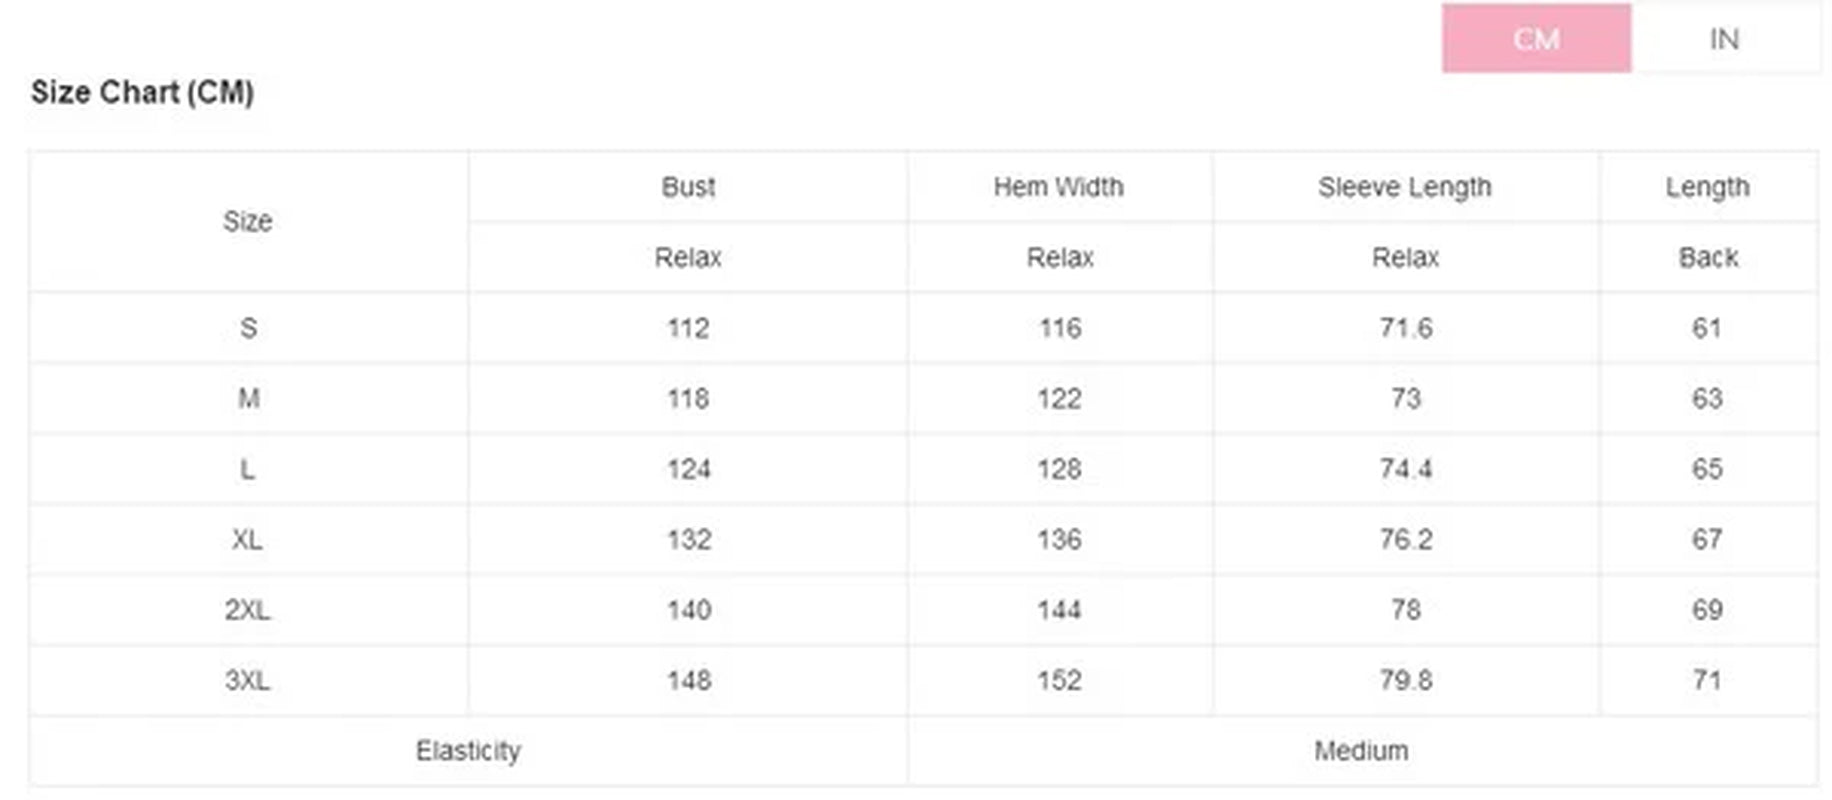Click the Medium elasticity value

(x=1361, y=751)
